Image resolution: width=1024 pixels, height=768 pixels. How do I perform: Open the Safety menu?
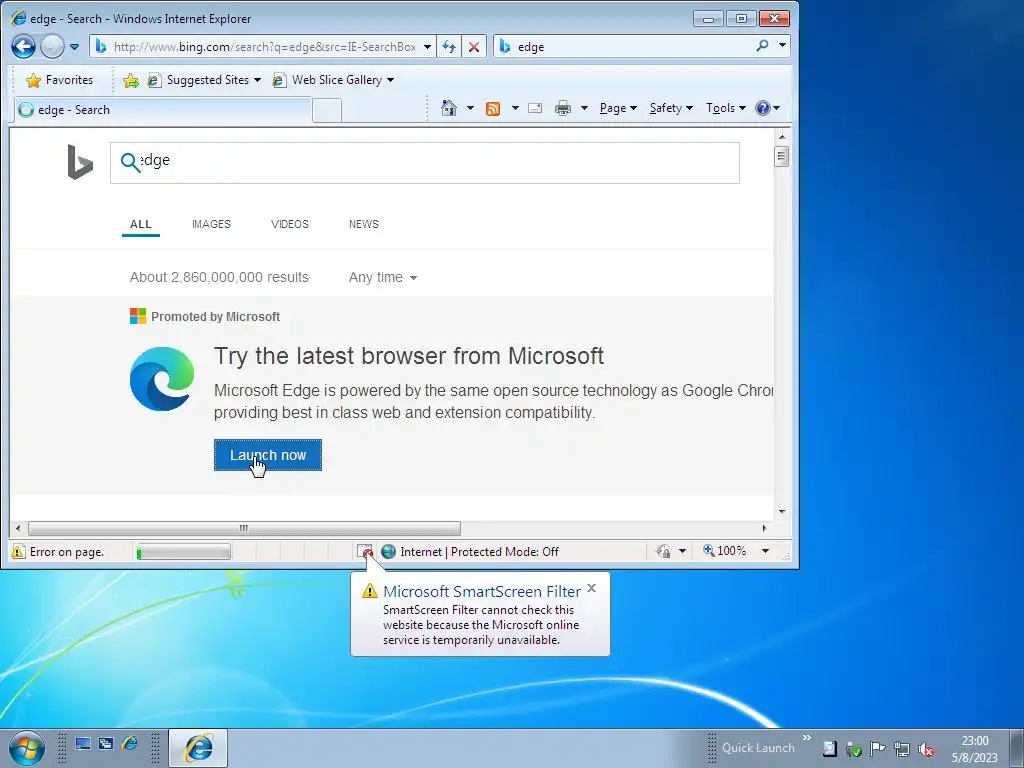[x=671, y=108]
